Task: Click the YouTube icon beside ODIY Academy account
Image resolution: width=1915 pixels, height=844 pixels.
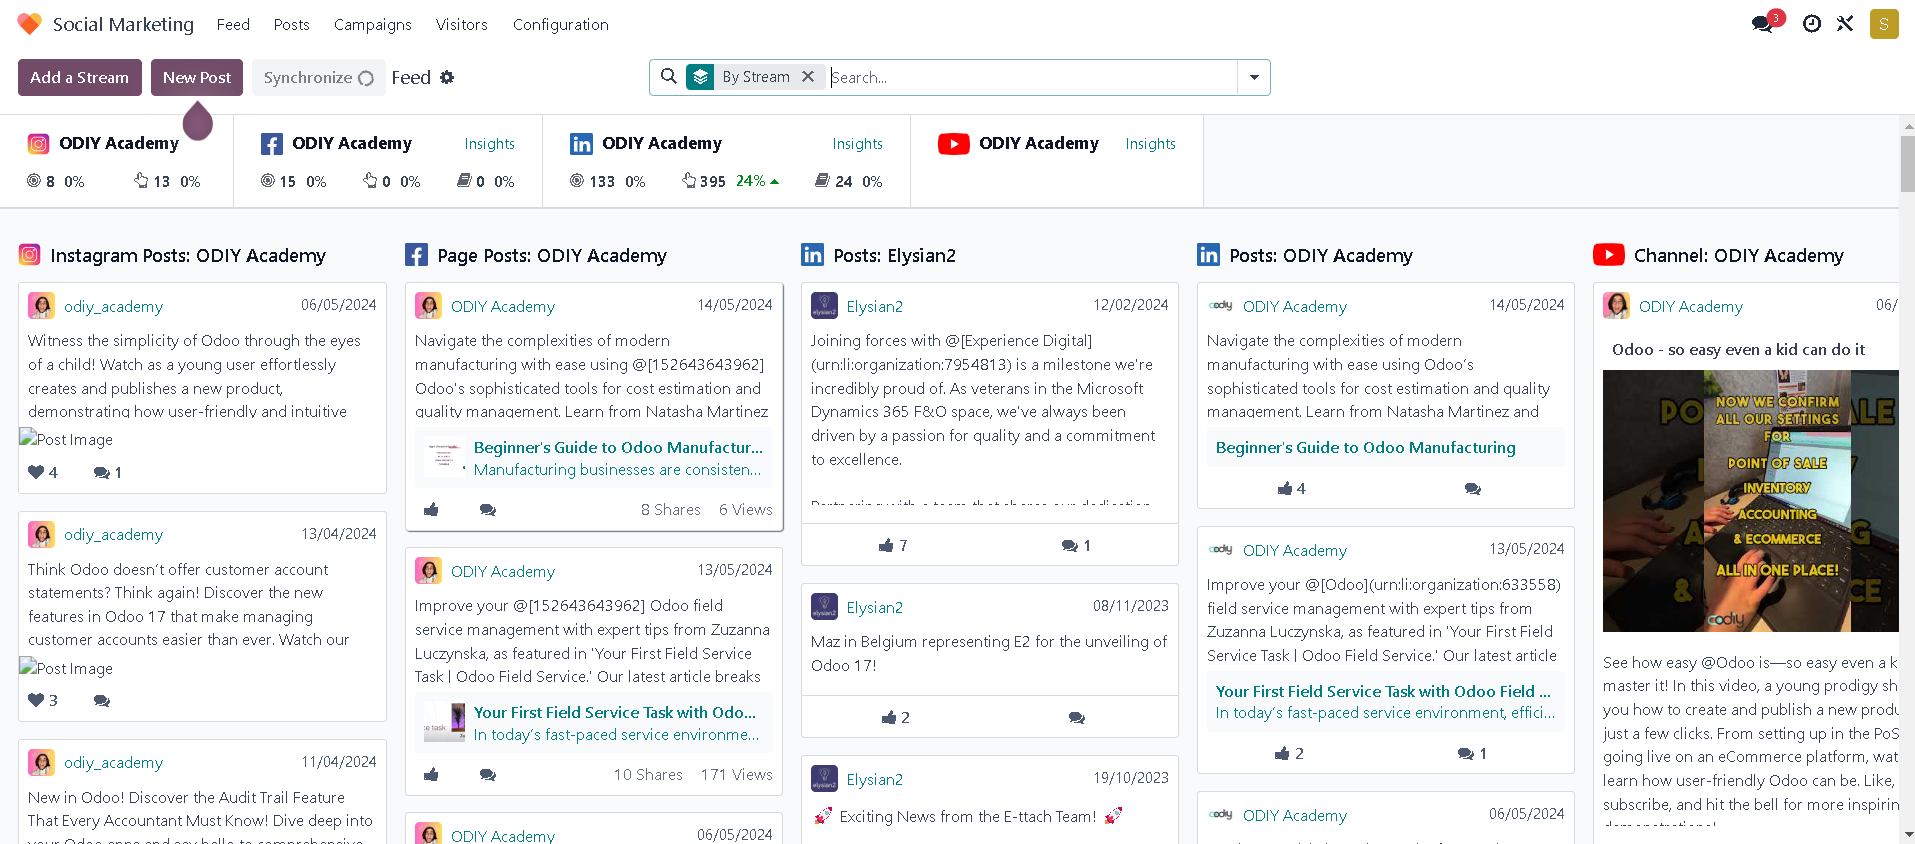Action: 954,144
